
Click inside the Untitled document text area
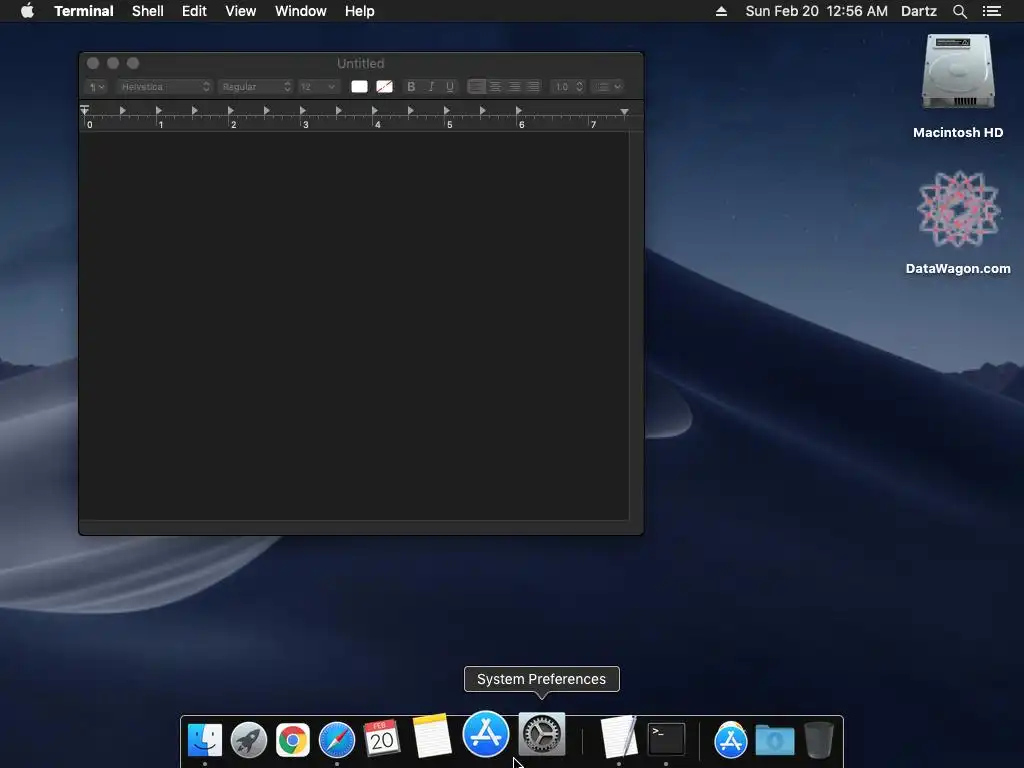(353, 325)
